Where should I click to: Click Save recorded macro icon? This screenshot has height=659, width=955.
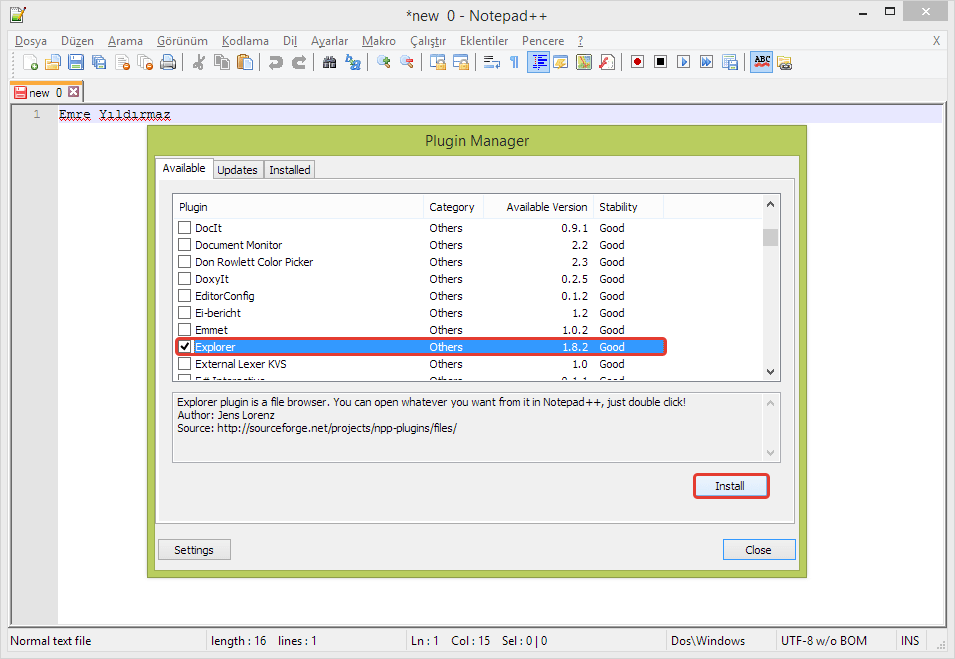730,62
